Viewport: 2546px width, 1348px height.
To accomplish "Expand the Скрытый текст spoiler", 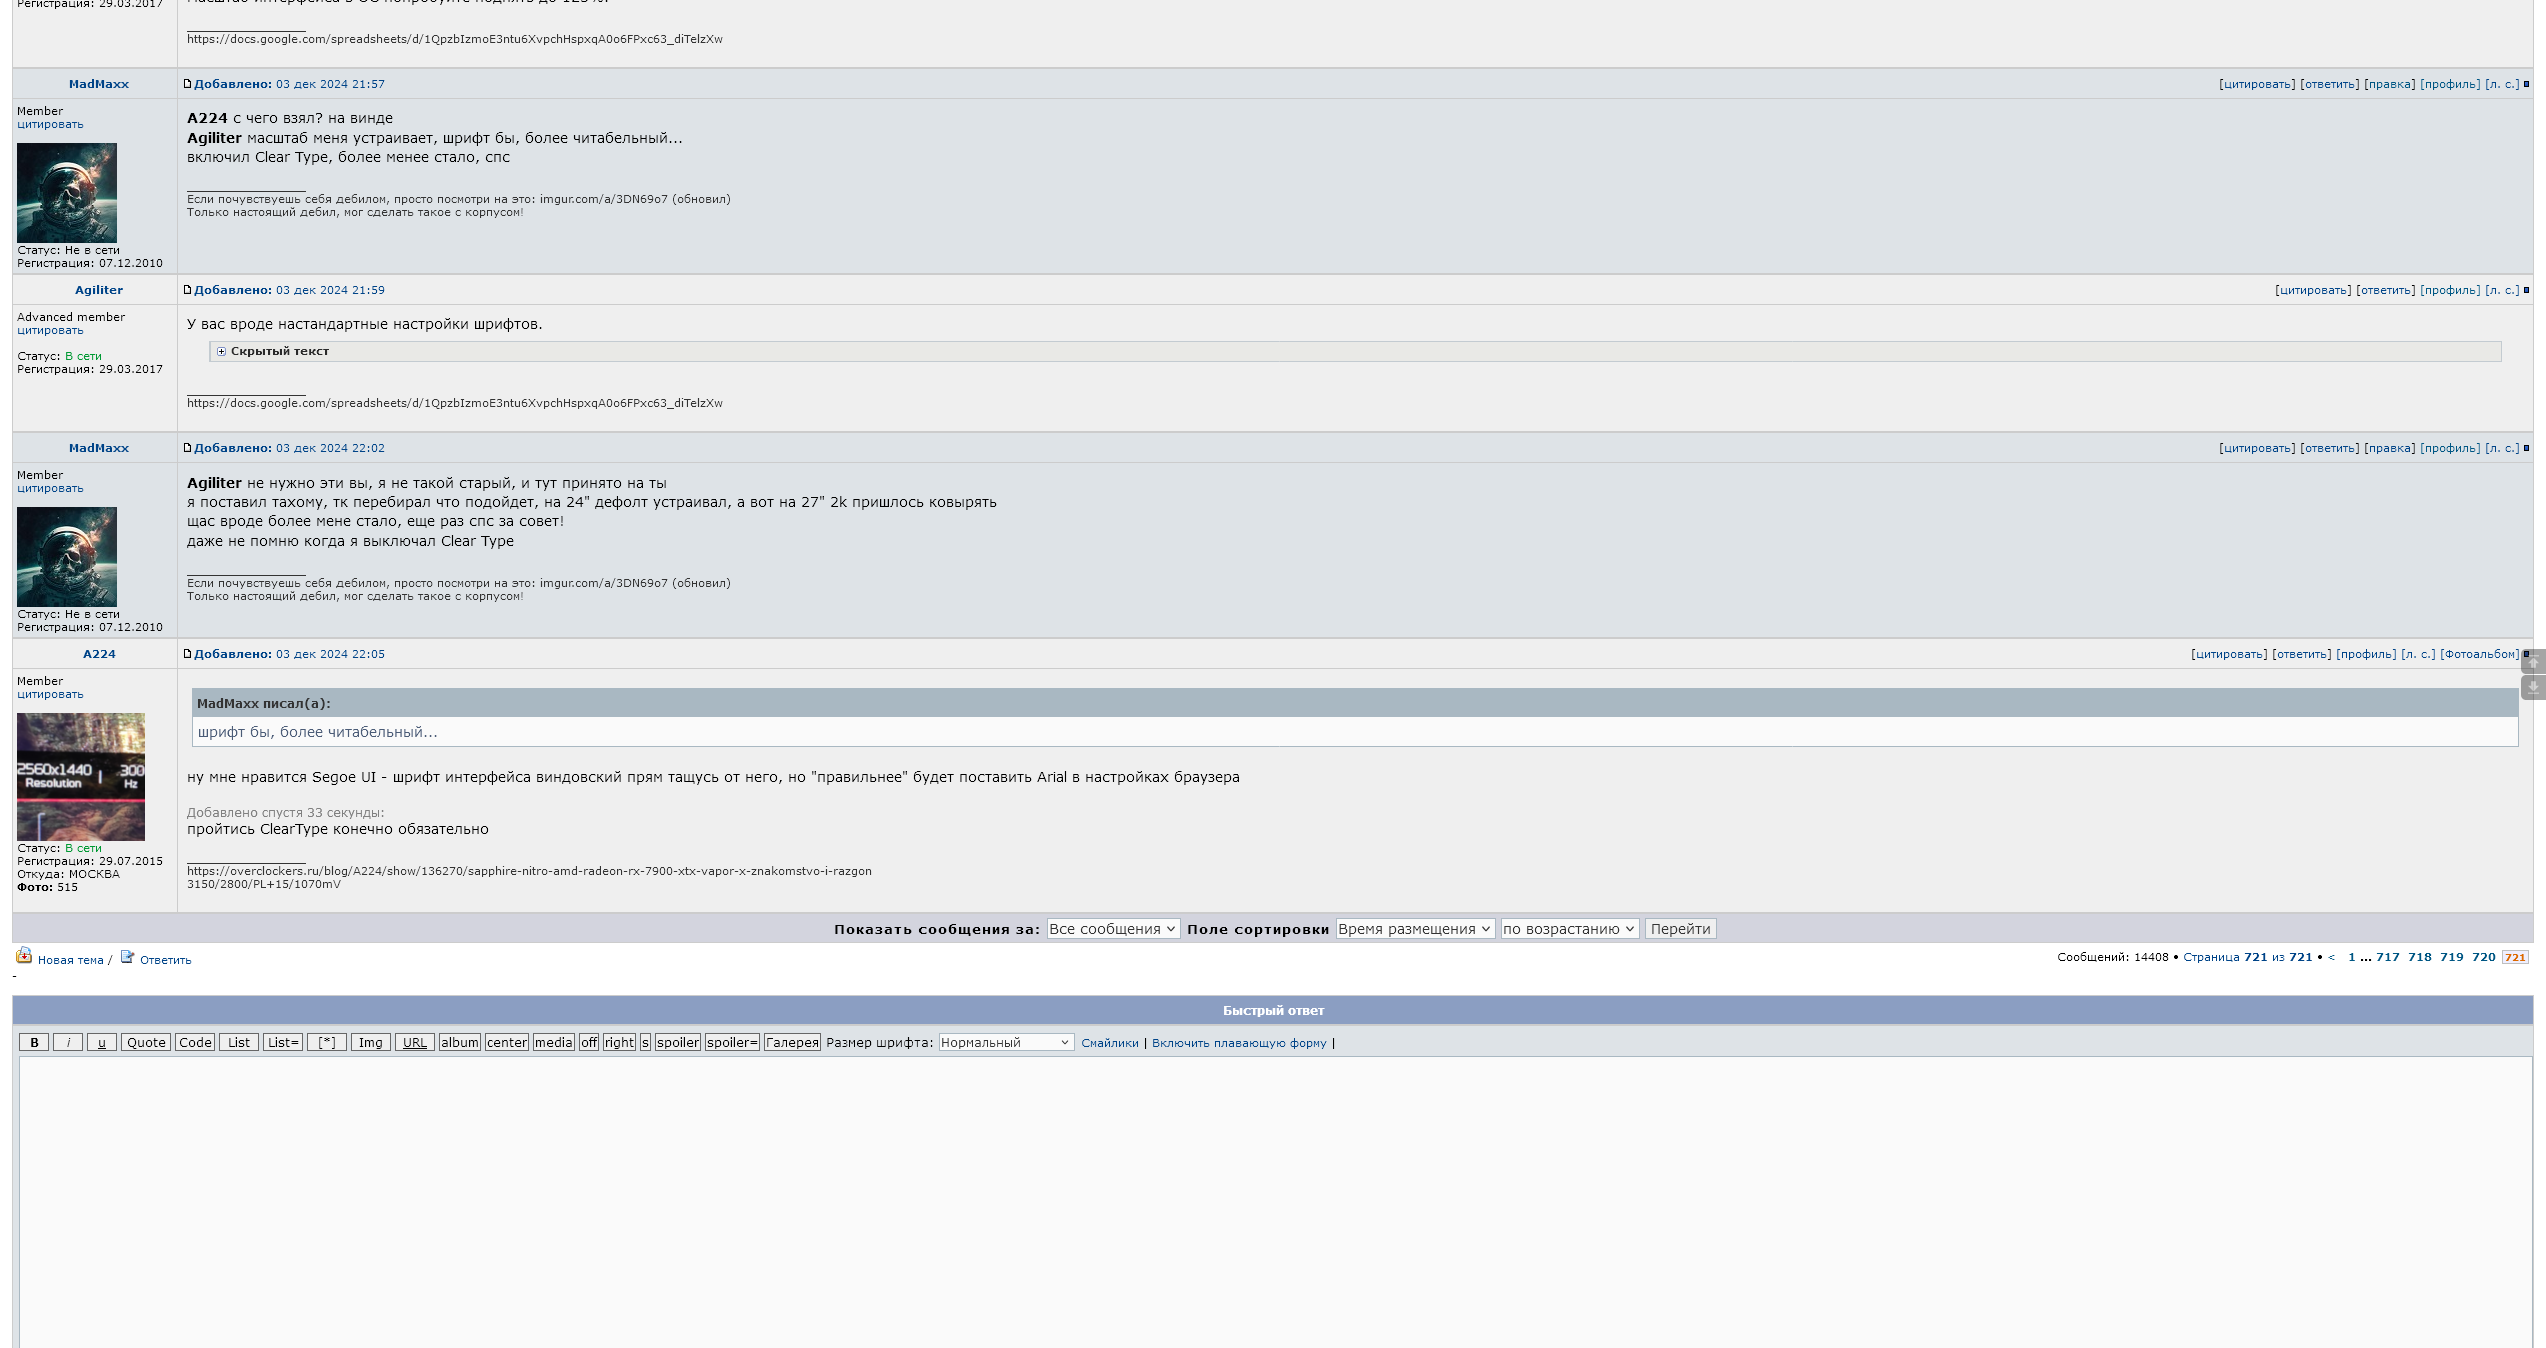I will [222, 351].
